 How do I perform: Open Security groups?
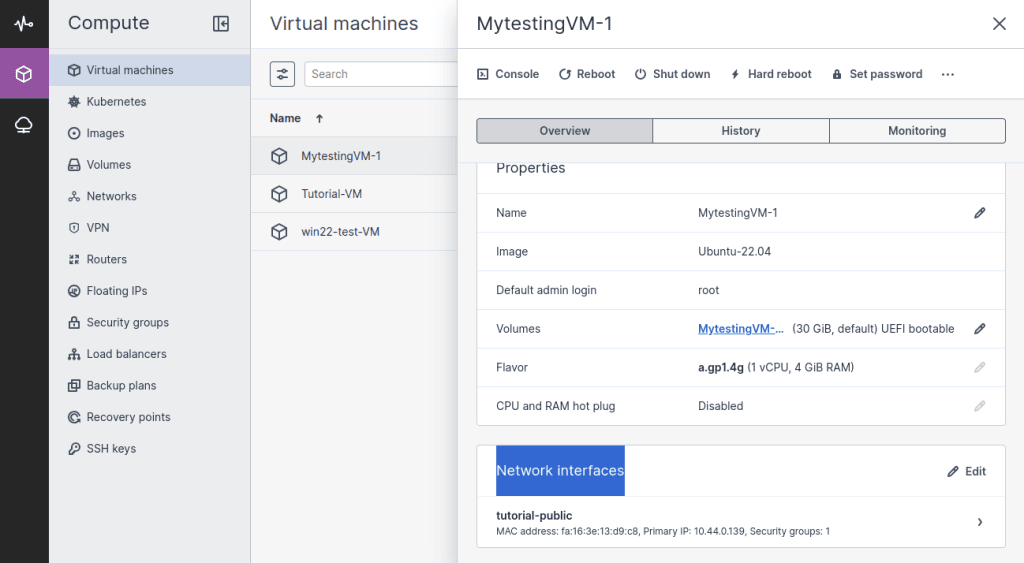(150, 322)
